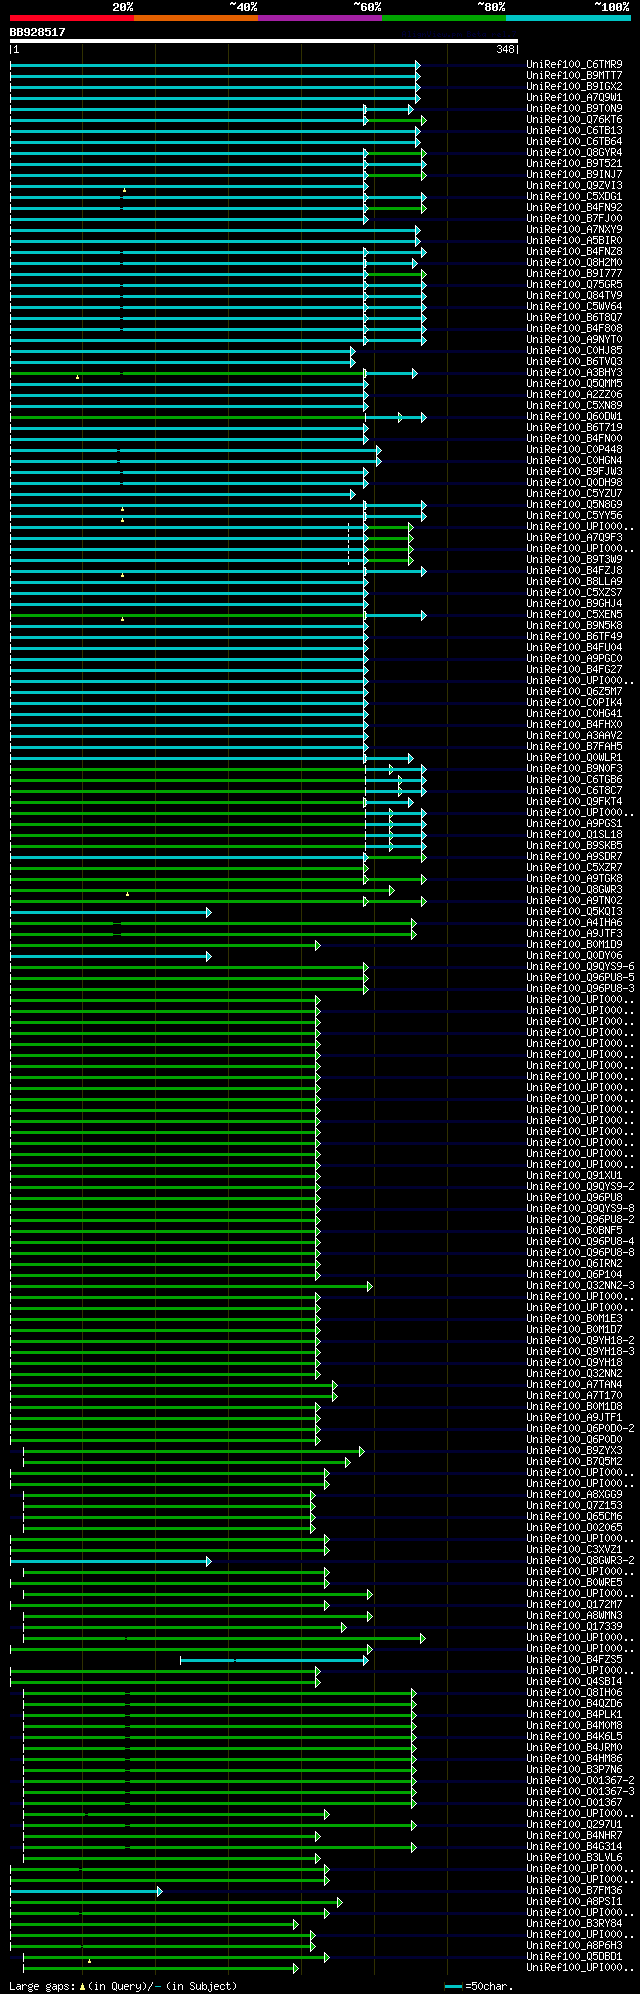Click hit label UniRef100_Q5KQI3
Image resolution: width=640 pixels, height=1994 pixels.
point(575,911)
